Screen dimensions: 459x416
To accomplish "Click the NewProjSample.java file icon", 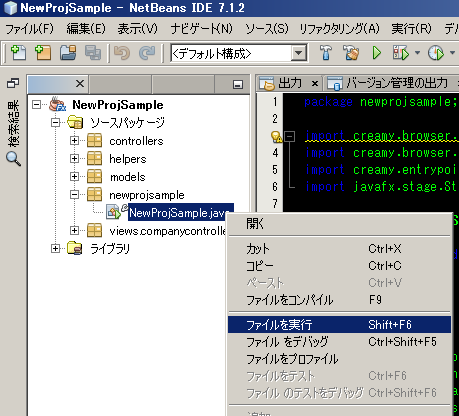I will (113, 212).
